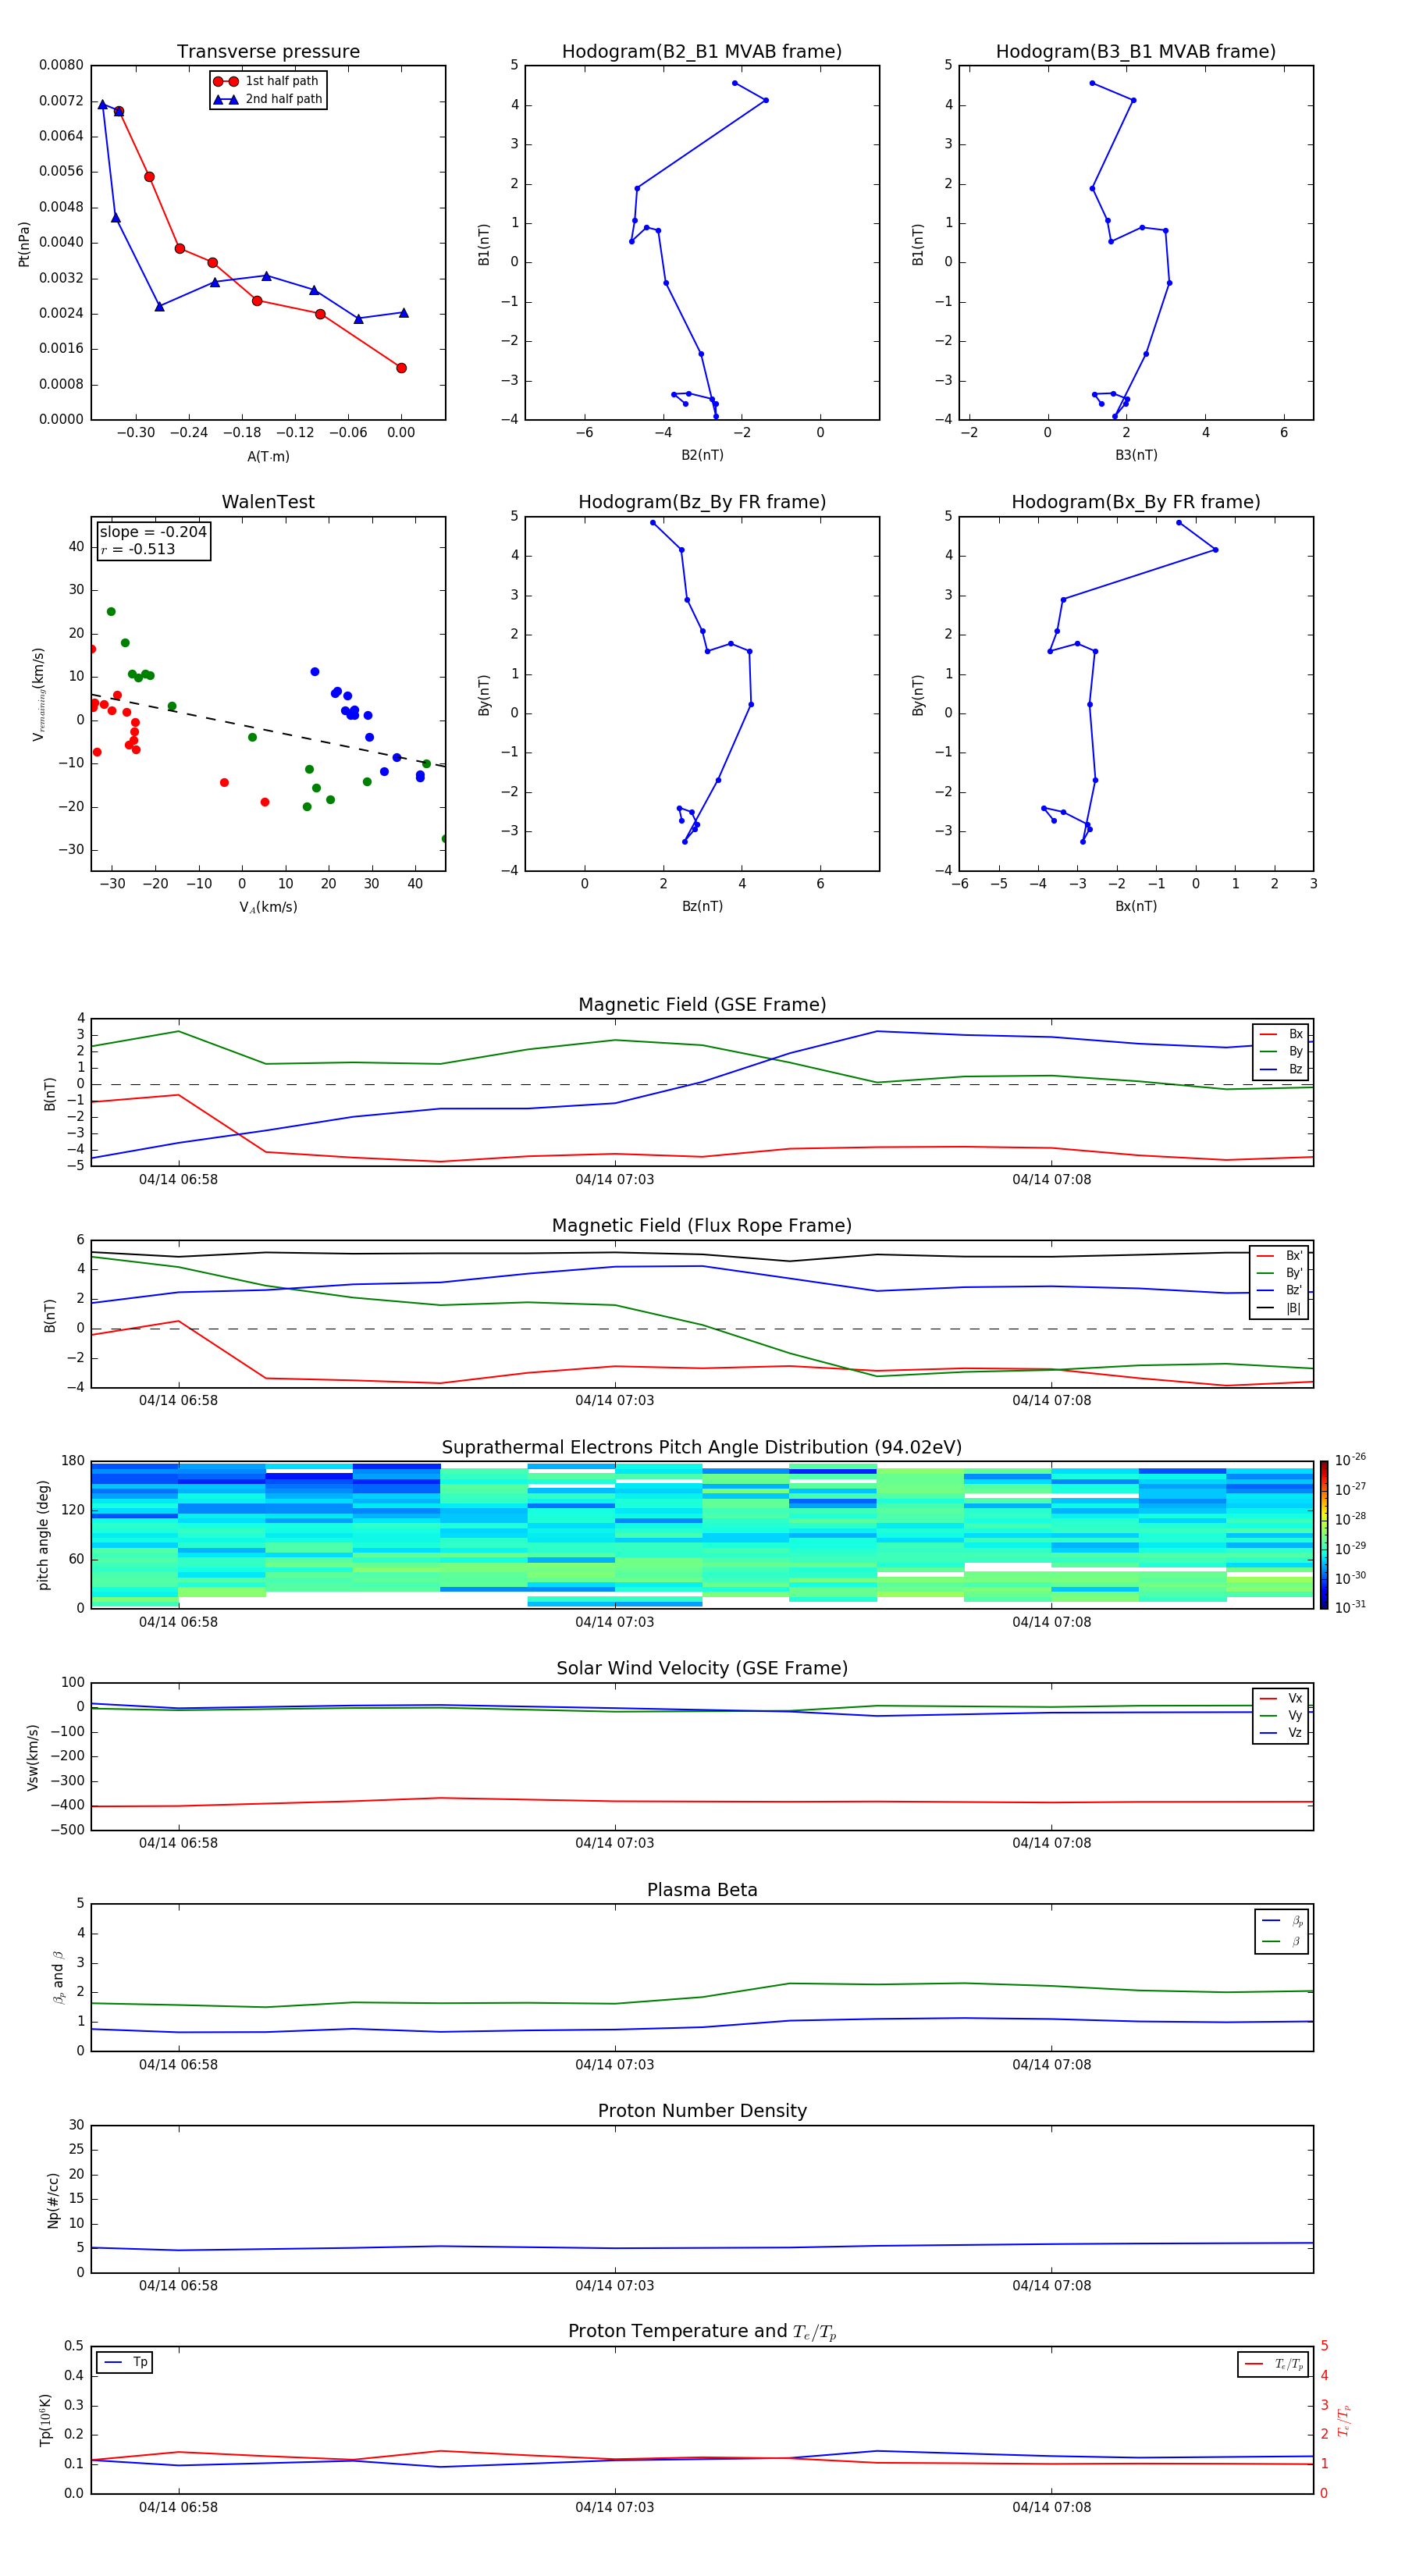Viewport: 1405px width, 2576px height.
Task: Click the 10^-31 colorbar label
Action: (x=1350, y=1607)
